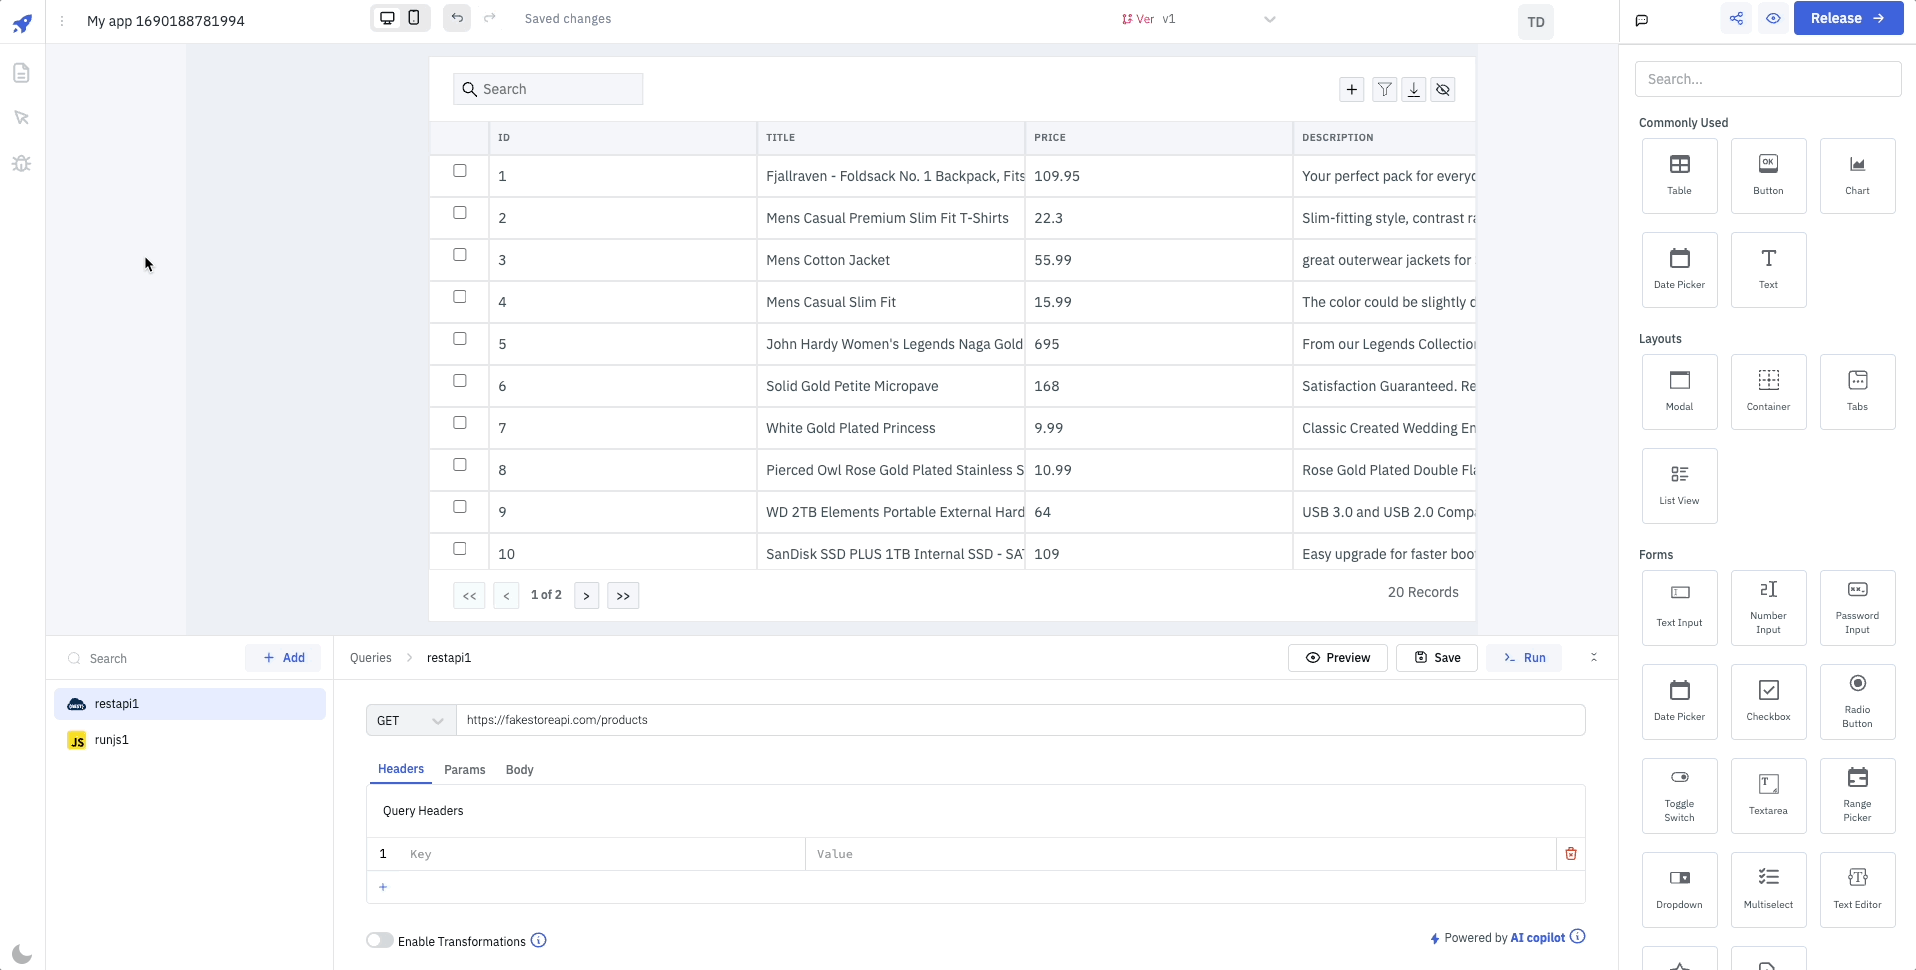The height and width of the screenshot is (970, 1916).
Task: Click the Release button
Action: pyautogui.click(x=1847, y=18)
